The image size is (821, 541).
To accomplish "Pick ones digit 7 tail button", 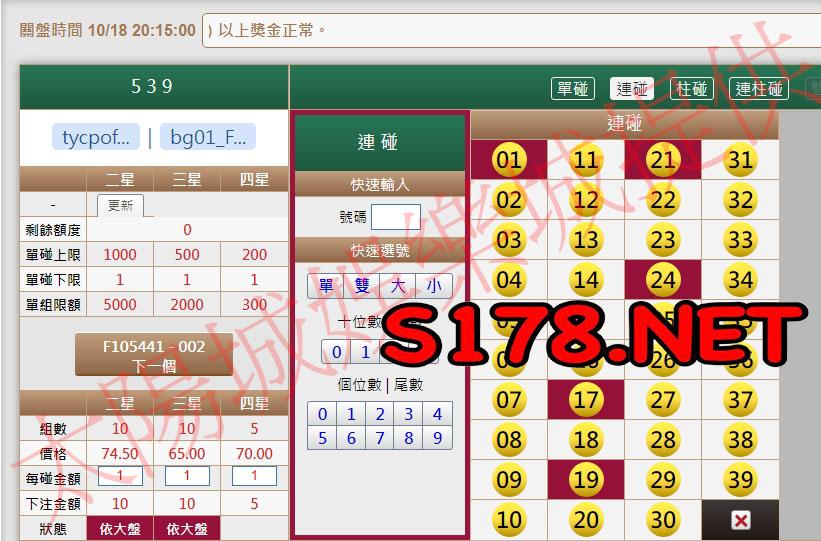I will [380, 437].
